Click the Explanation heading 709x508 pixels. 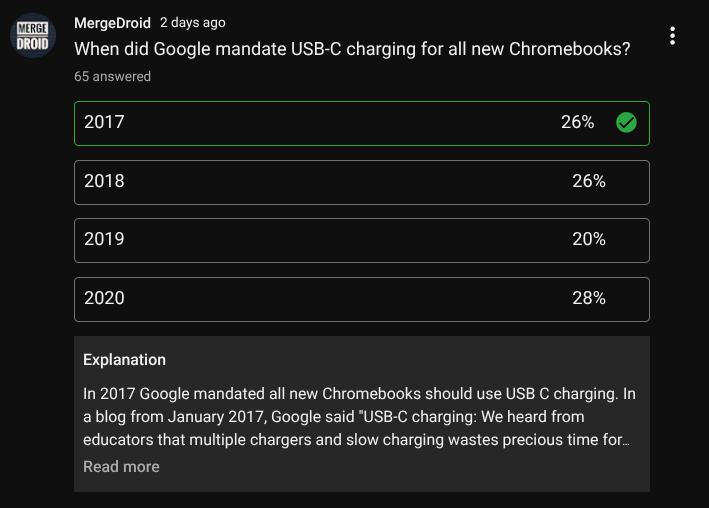pyautogui.click(x=124, y=359)
